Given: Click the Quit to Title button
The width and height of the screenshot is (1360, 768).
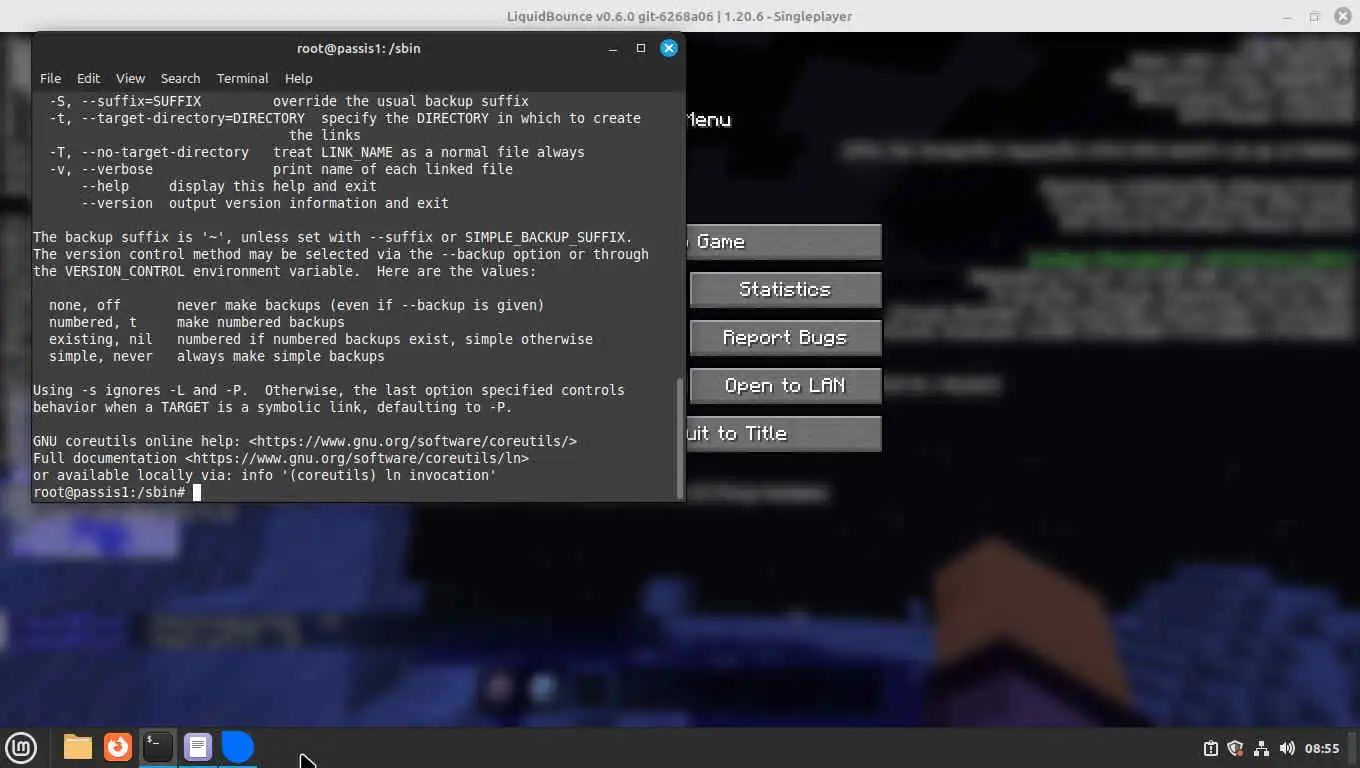Looking at the screenshot, I should click(x=784, y=434).
